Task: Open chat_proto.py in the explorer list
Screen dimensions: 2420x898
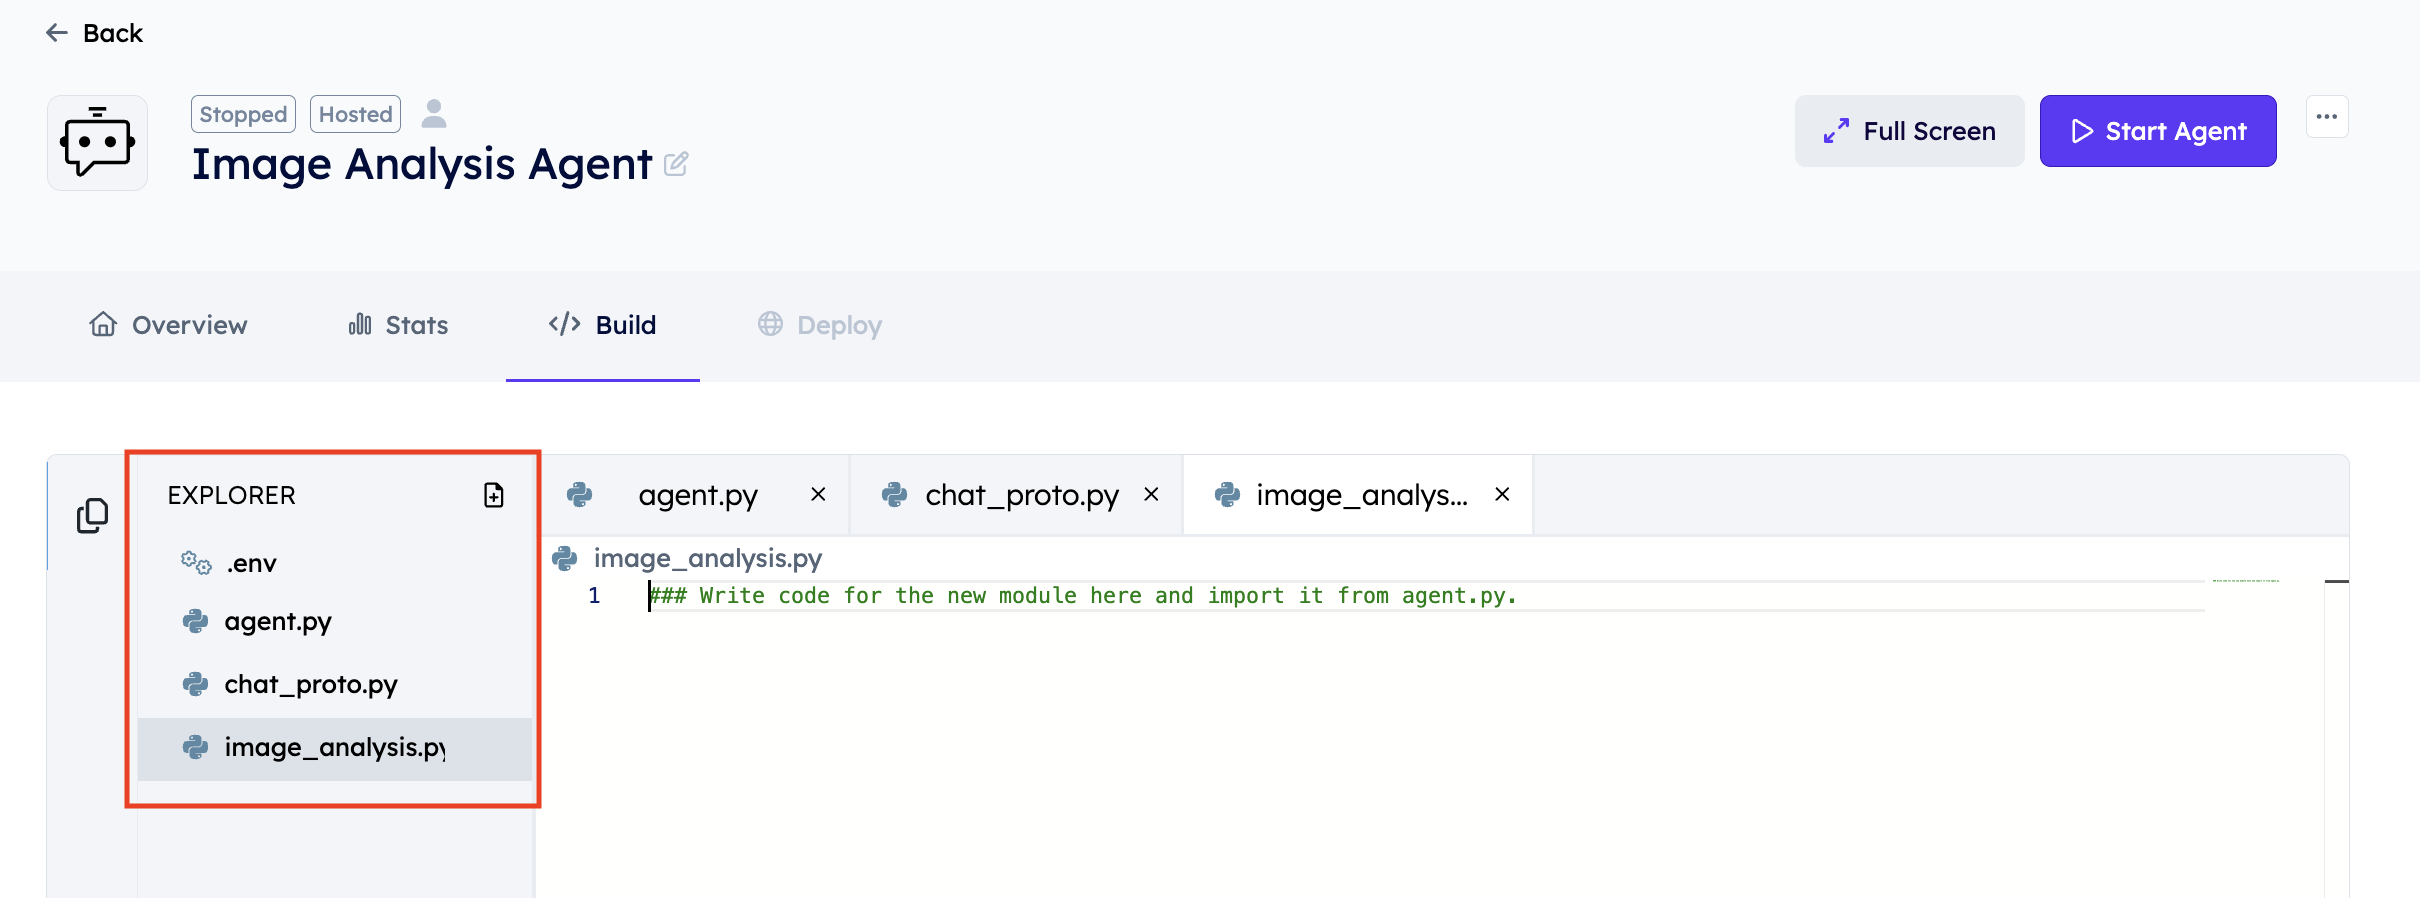Action: coord(335,685)
